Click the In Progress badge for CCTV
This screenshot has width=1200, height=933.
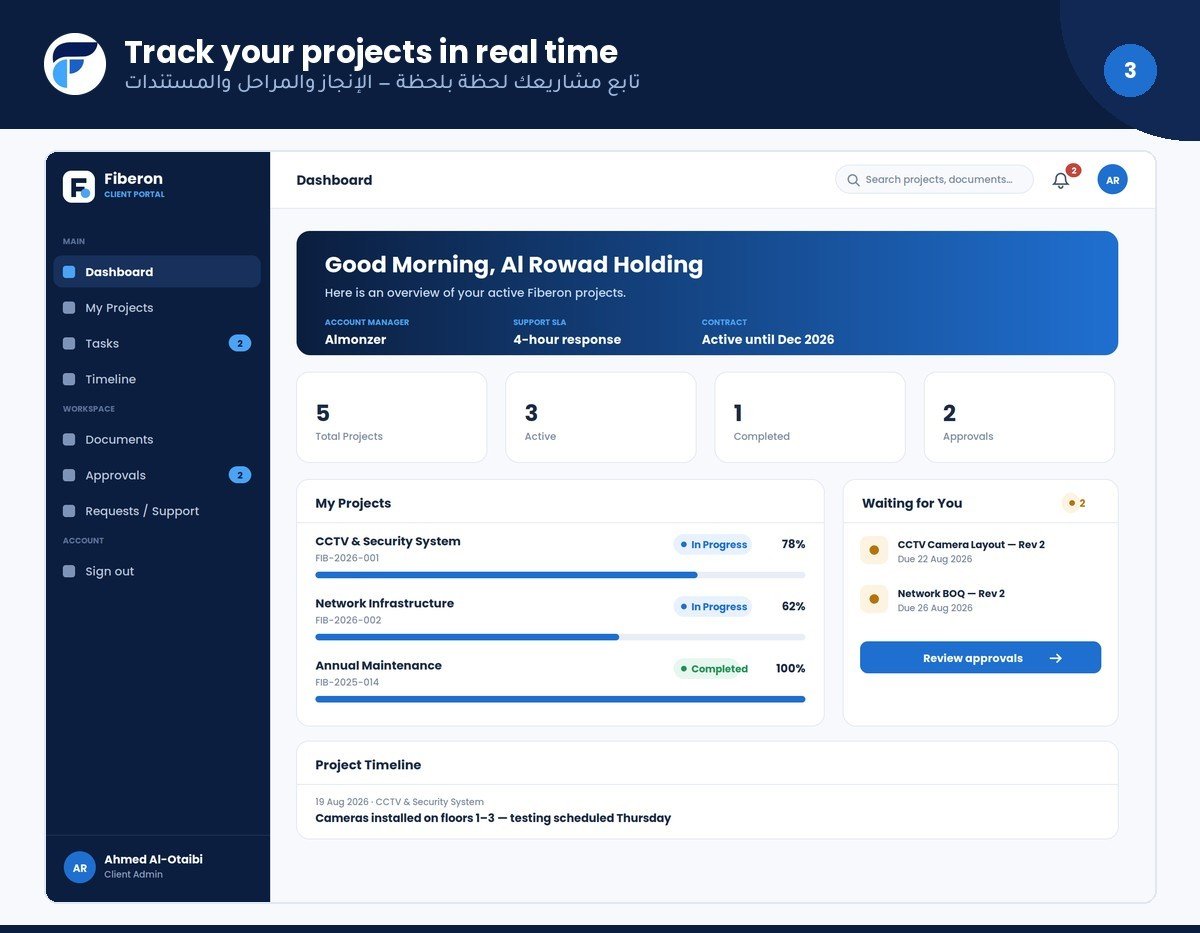pyautogui.click(x=713, y=545)
